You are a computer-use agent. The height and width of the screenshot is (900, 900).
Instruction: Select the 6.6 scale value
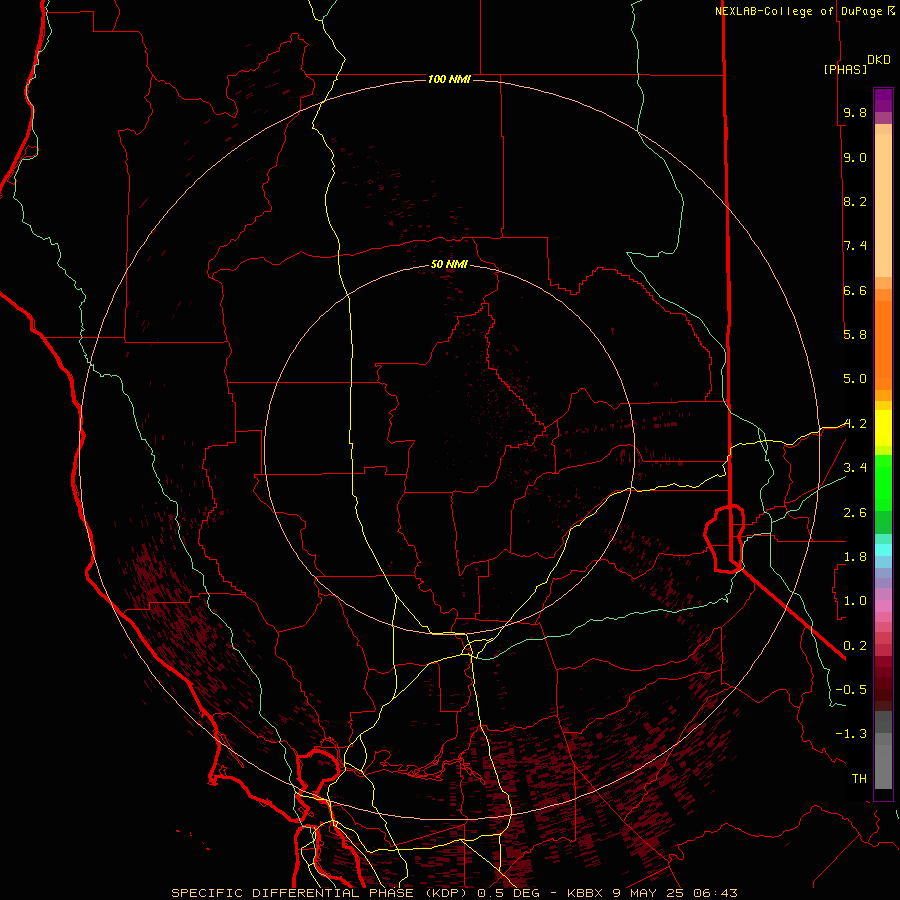855,290
